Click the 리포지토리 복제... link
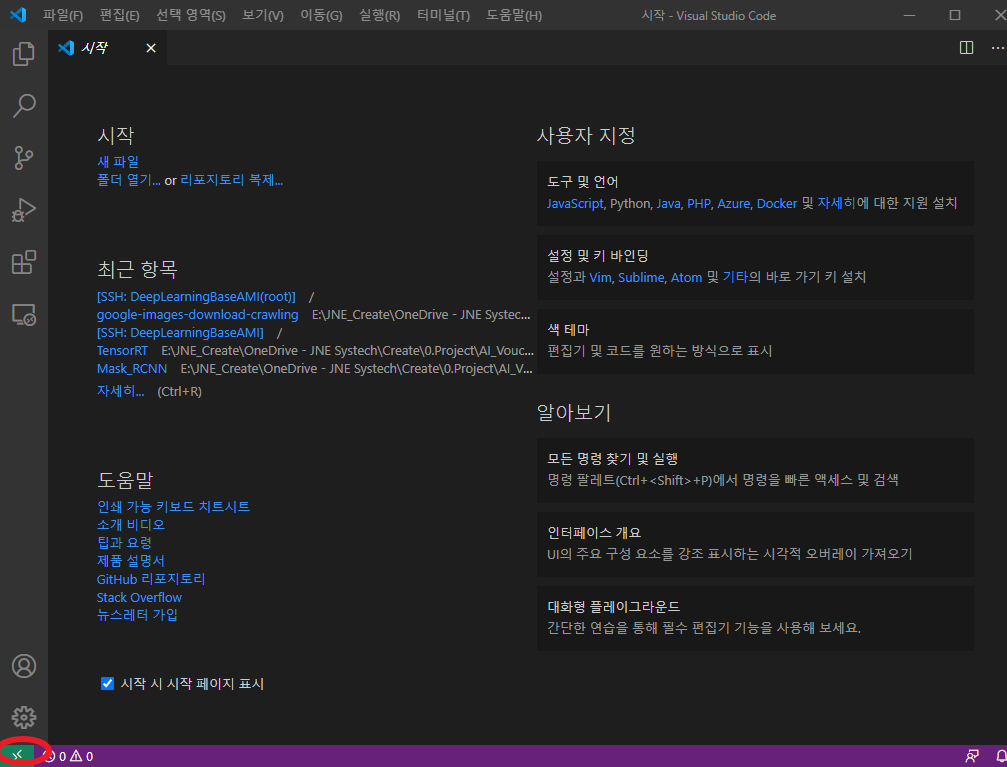1007x767 pixels. (x=231, y=180)
